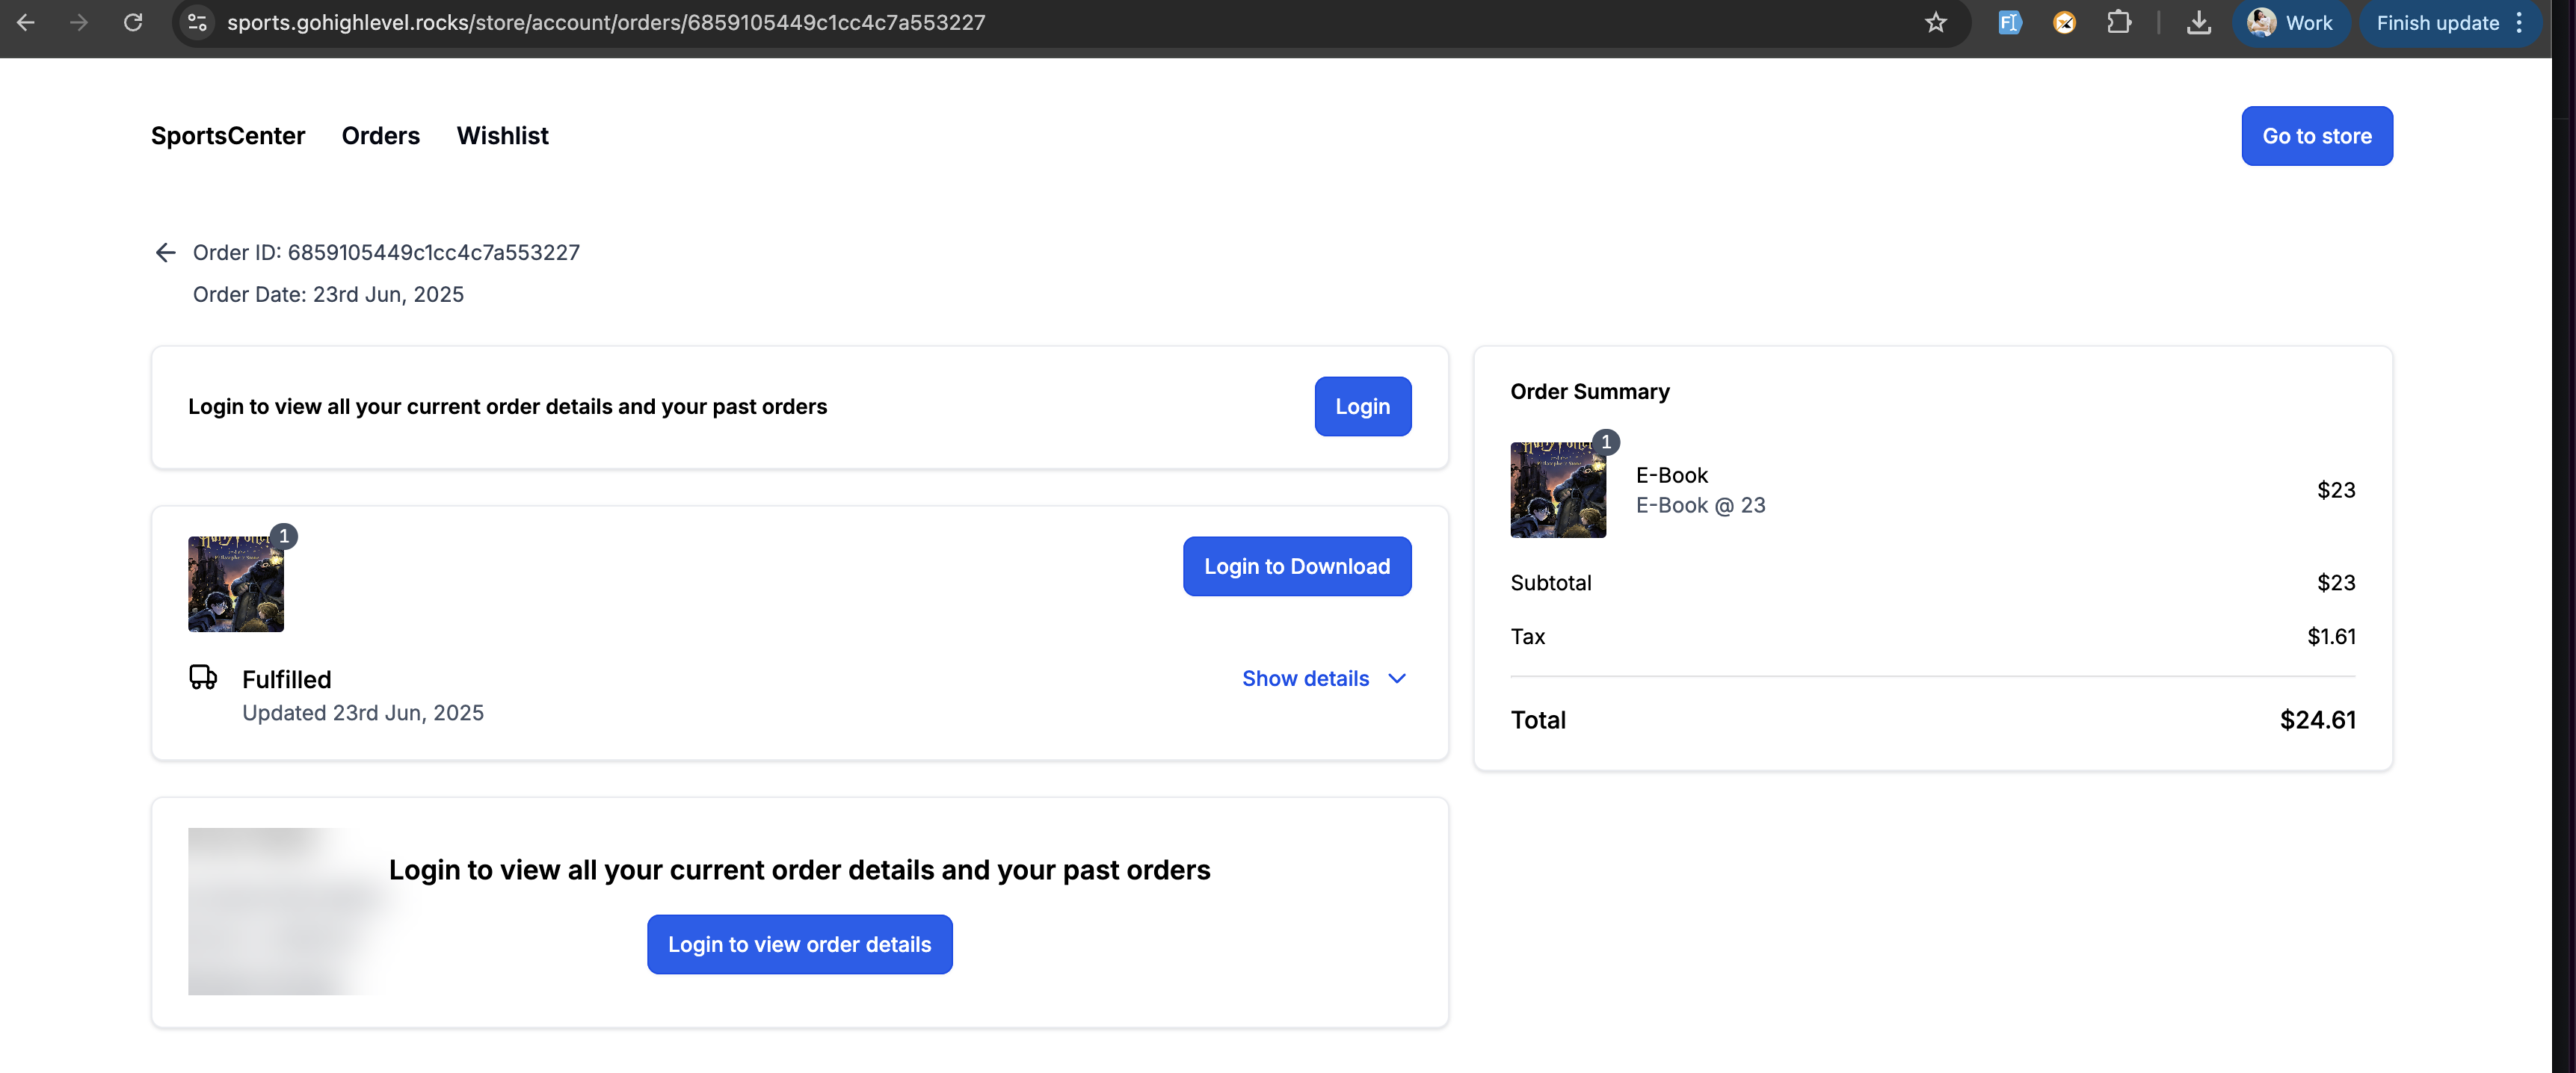Click Login to Download button

(1296, 566)
